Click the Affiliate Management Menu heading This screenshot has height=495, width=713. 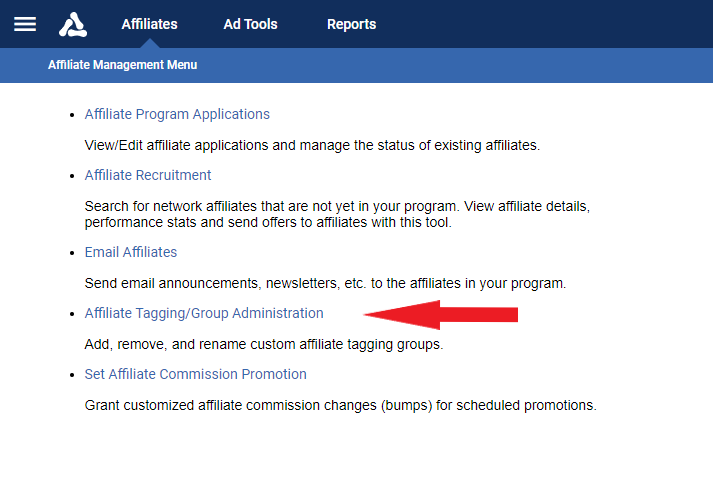[123, 65]
